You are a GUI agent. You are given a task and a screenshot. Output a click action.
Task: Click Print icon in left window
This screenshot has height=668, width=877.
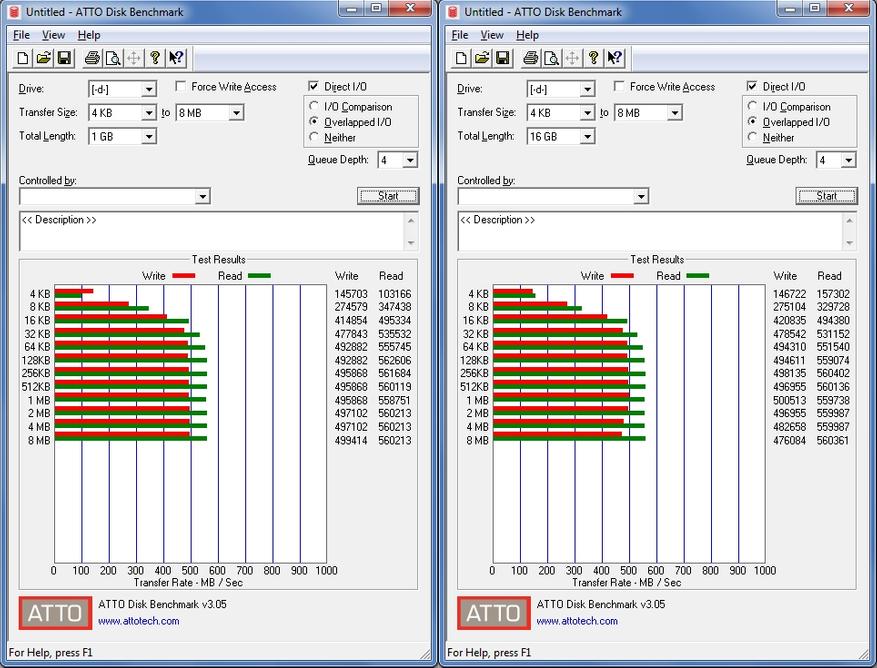[92, 58]
